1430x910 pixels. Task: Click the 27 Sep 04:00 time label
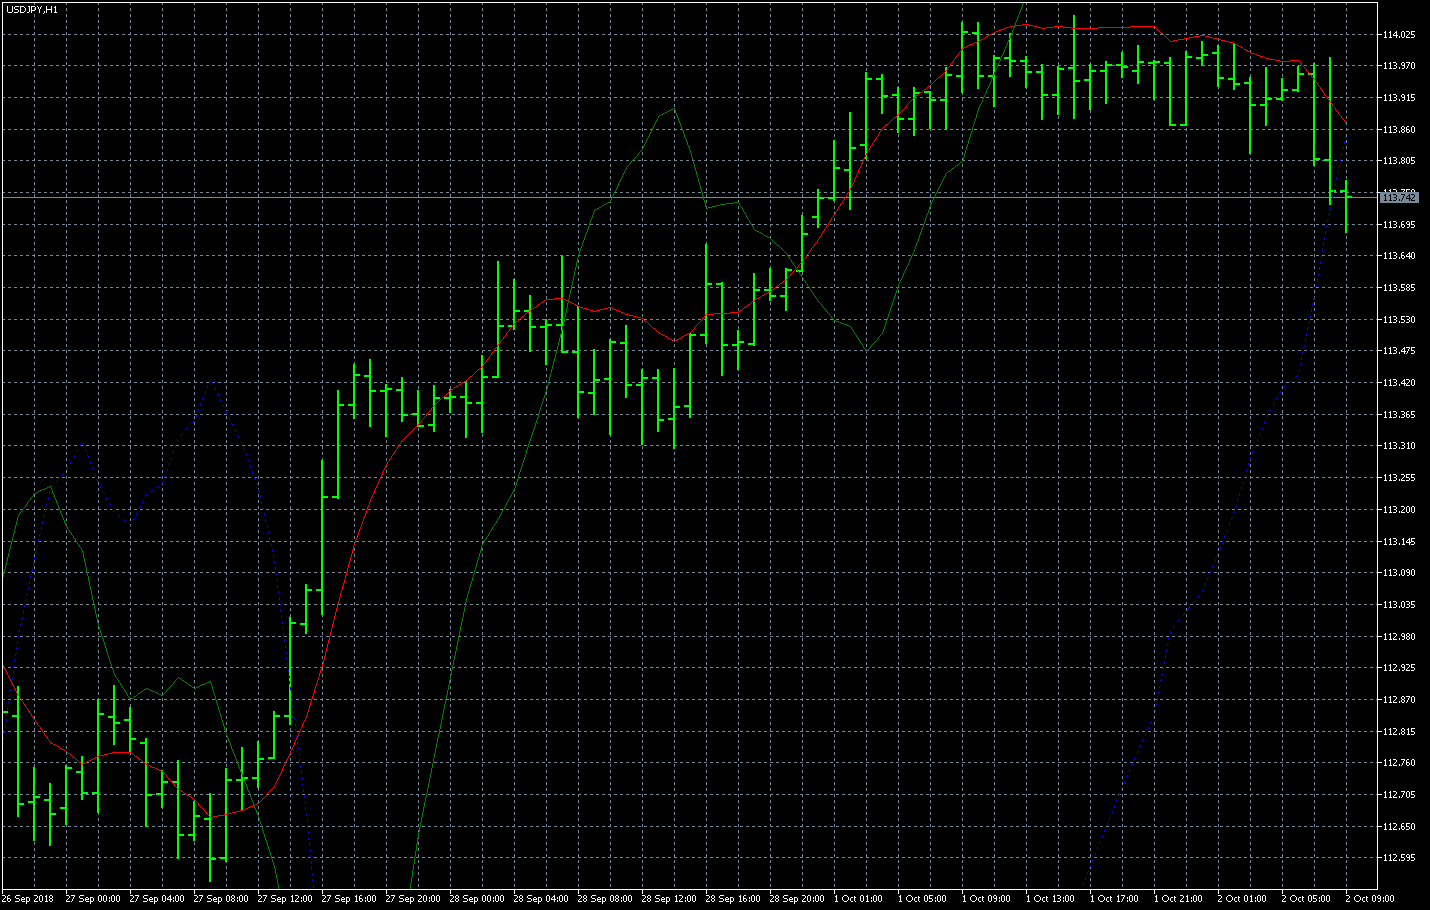click(x=157, y=899)
